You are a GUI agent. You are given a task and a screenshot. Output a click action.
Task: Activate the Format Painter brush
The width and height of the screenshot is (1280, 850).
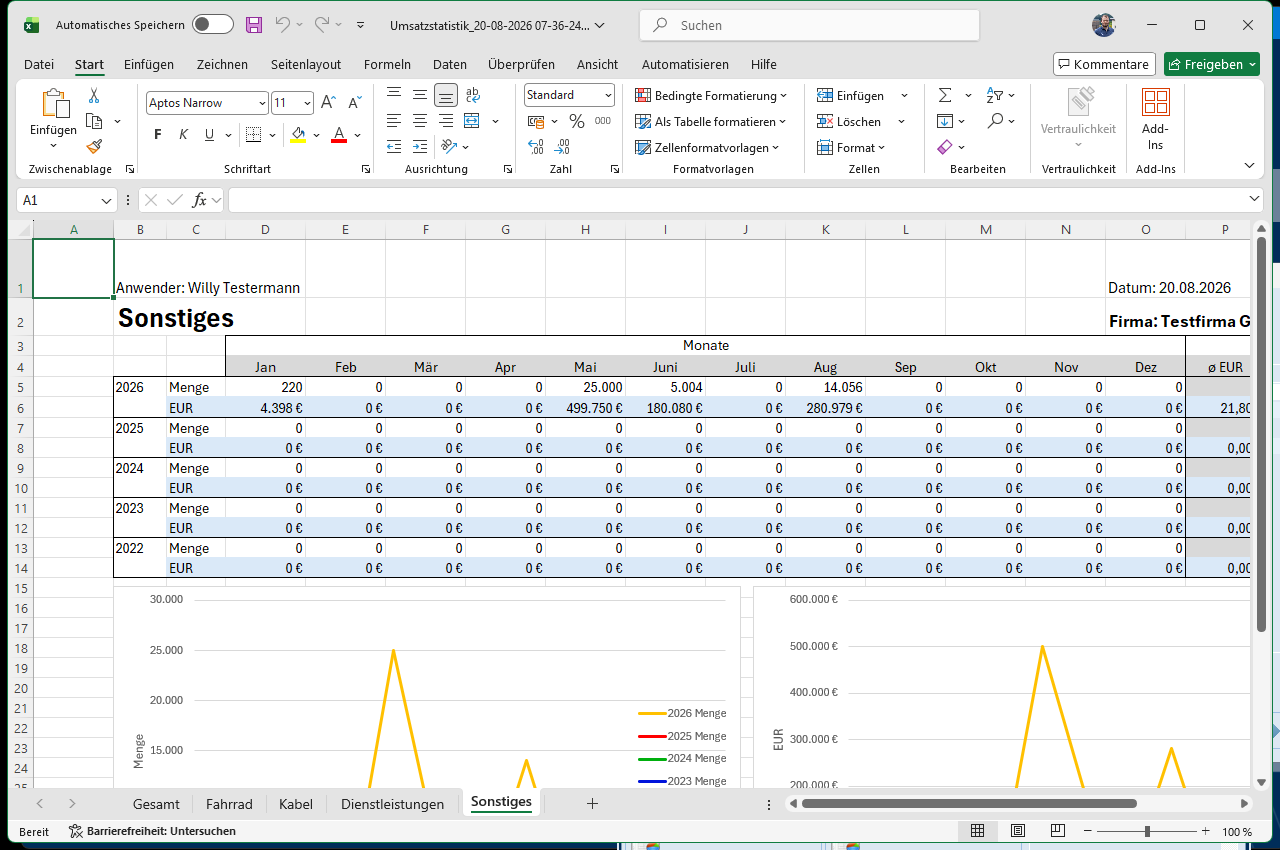[x=94, y=146]
